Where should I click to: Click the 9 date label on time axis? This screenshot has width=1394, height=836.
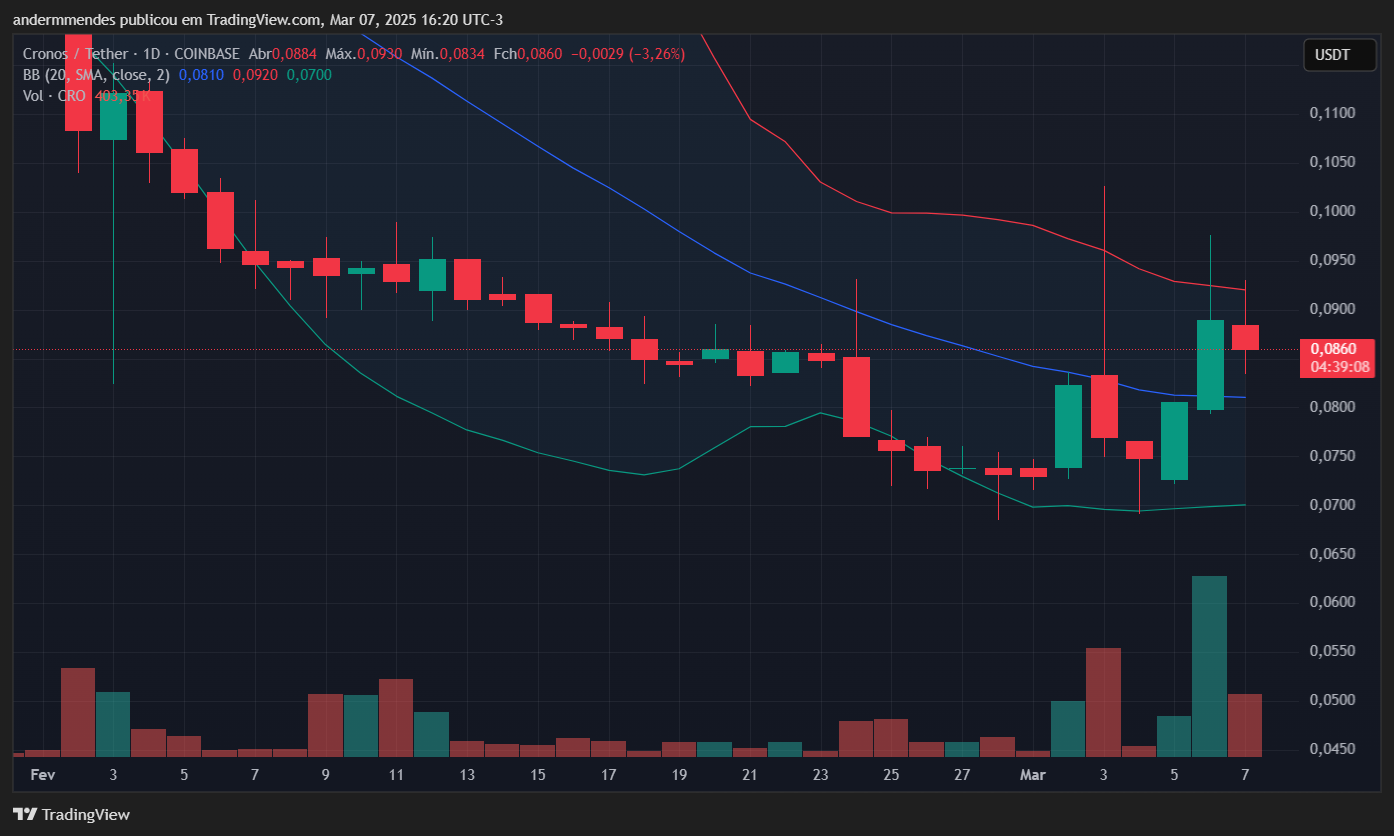coord(326,775)
